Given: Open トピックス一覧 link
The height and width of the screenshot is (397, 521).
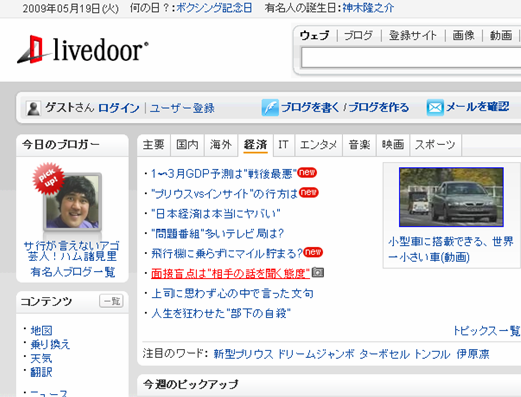Looking at the screenshot, I should [487, 331].
